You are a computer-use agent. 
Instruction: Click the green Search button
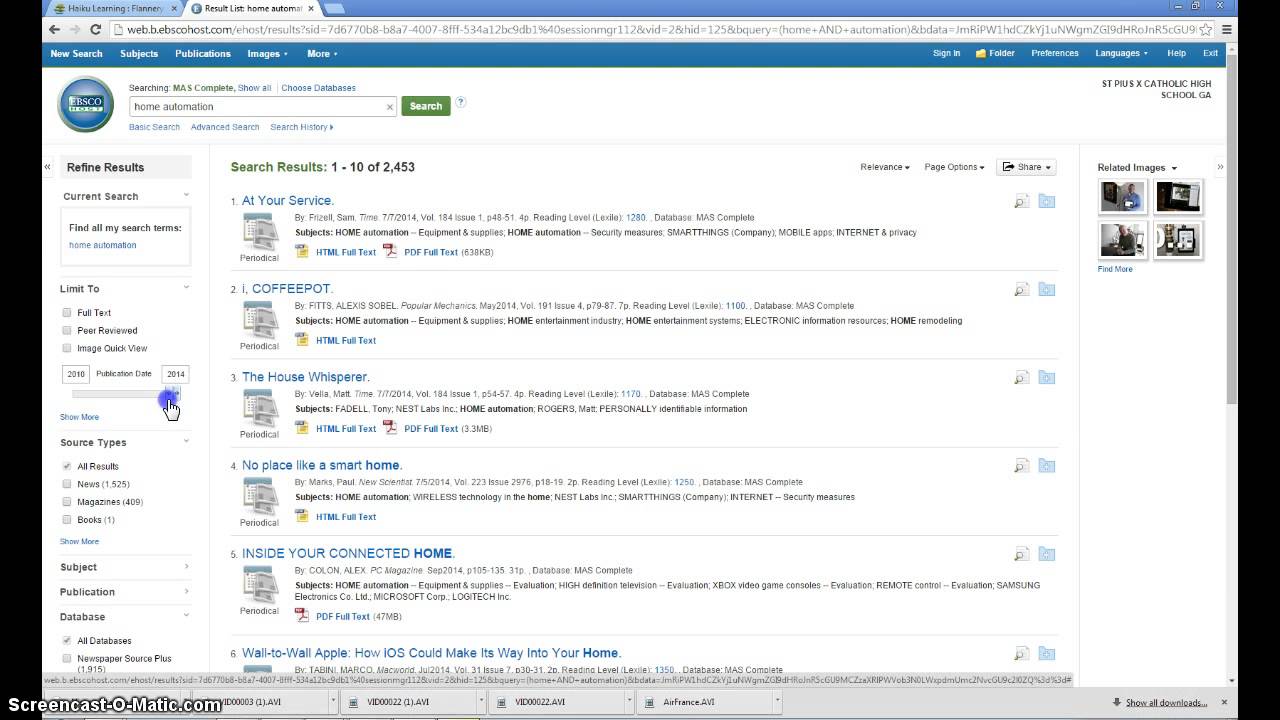pyautogui.click(x=426, y=106)
